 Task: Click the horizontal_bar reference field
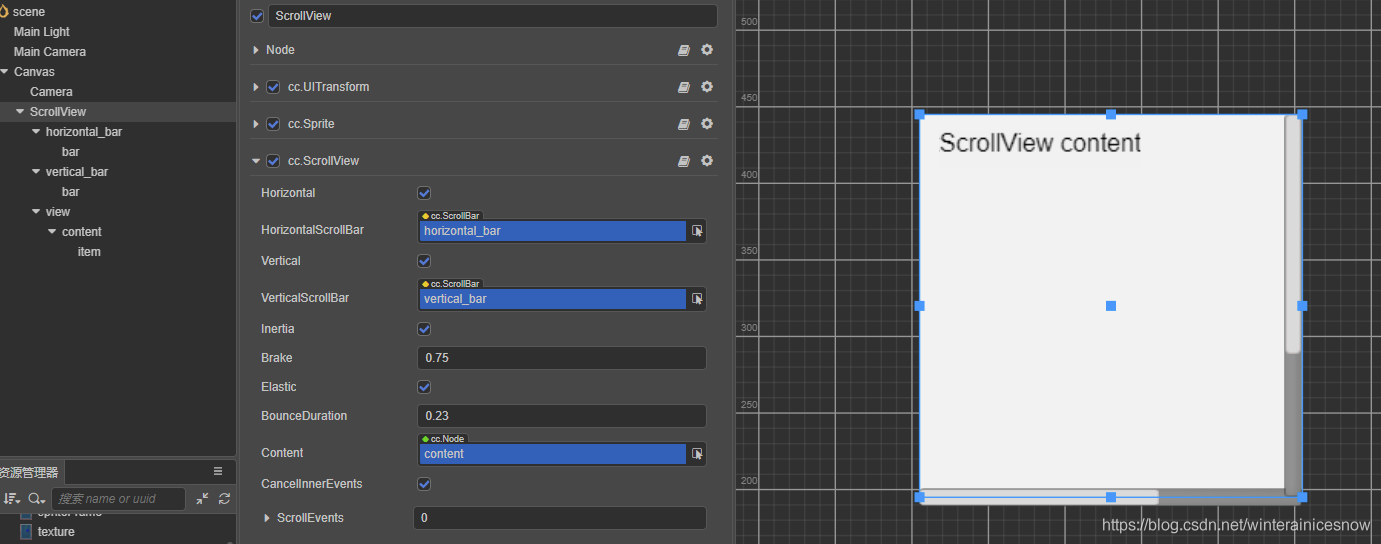point(553,231)
